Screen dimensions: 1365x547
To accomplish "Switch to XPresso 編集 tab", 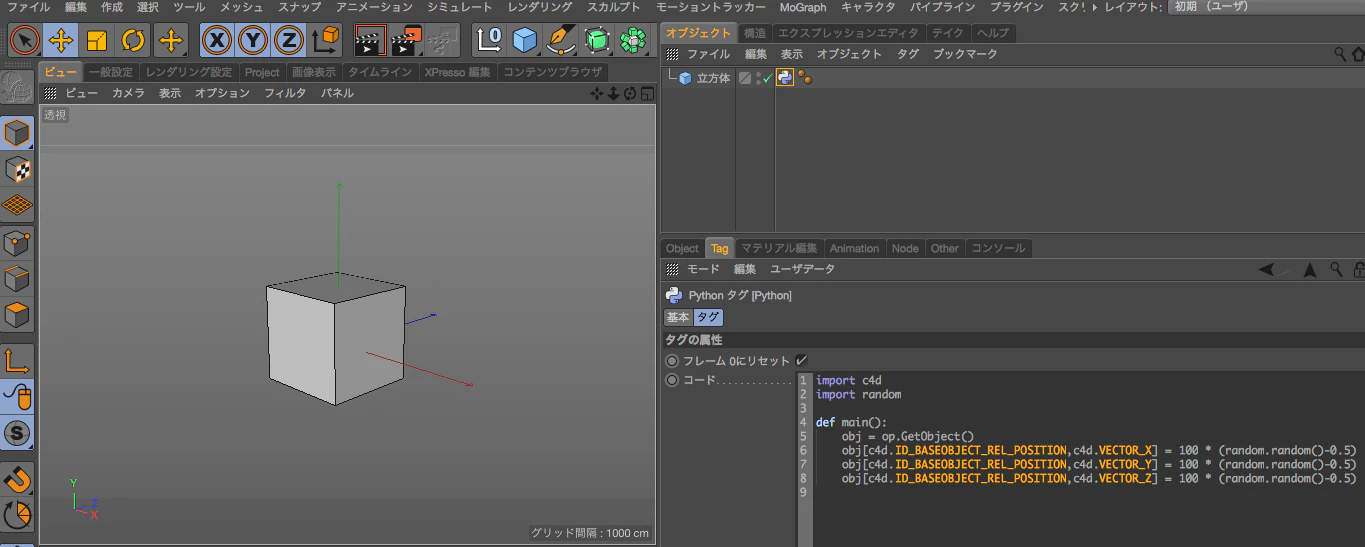I will point(457,72).
